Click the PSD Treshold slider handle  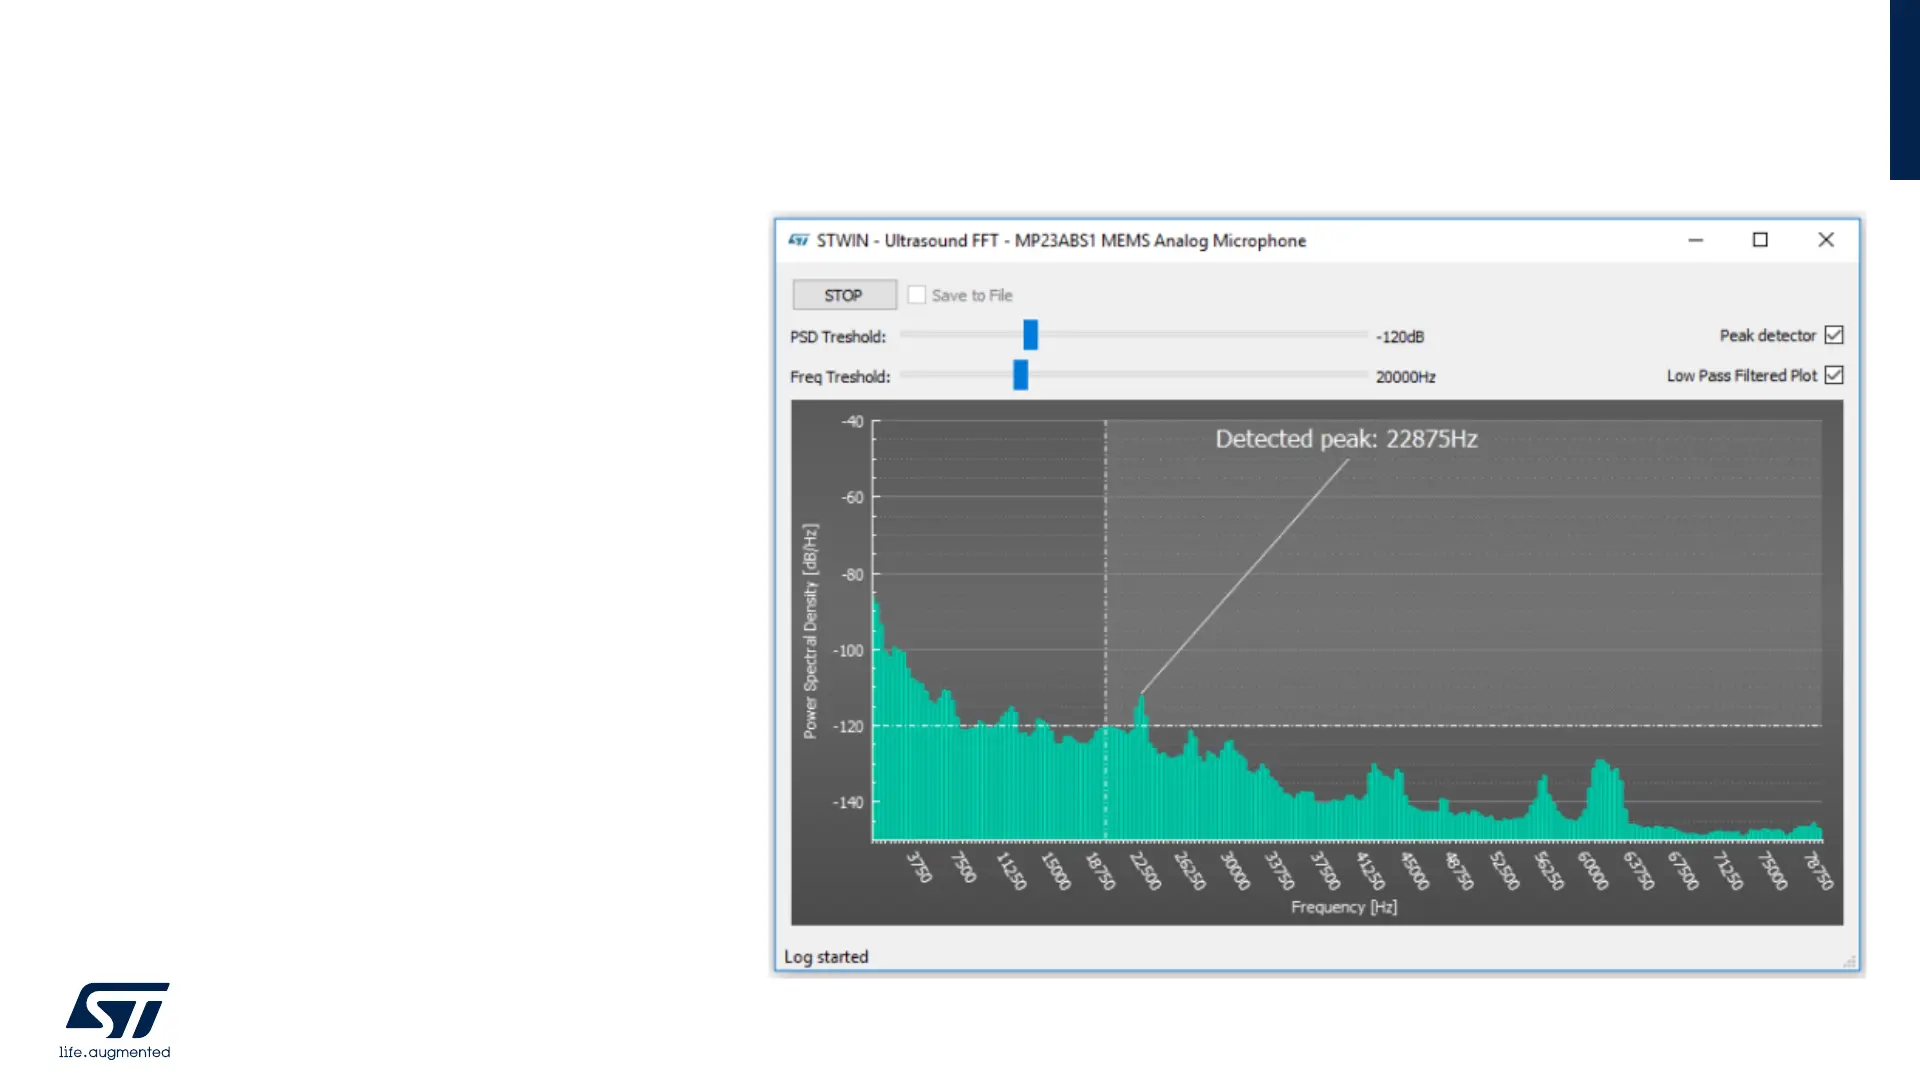[x=1030, y=335]
